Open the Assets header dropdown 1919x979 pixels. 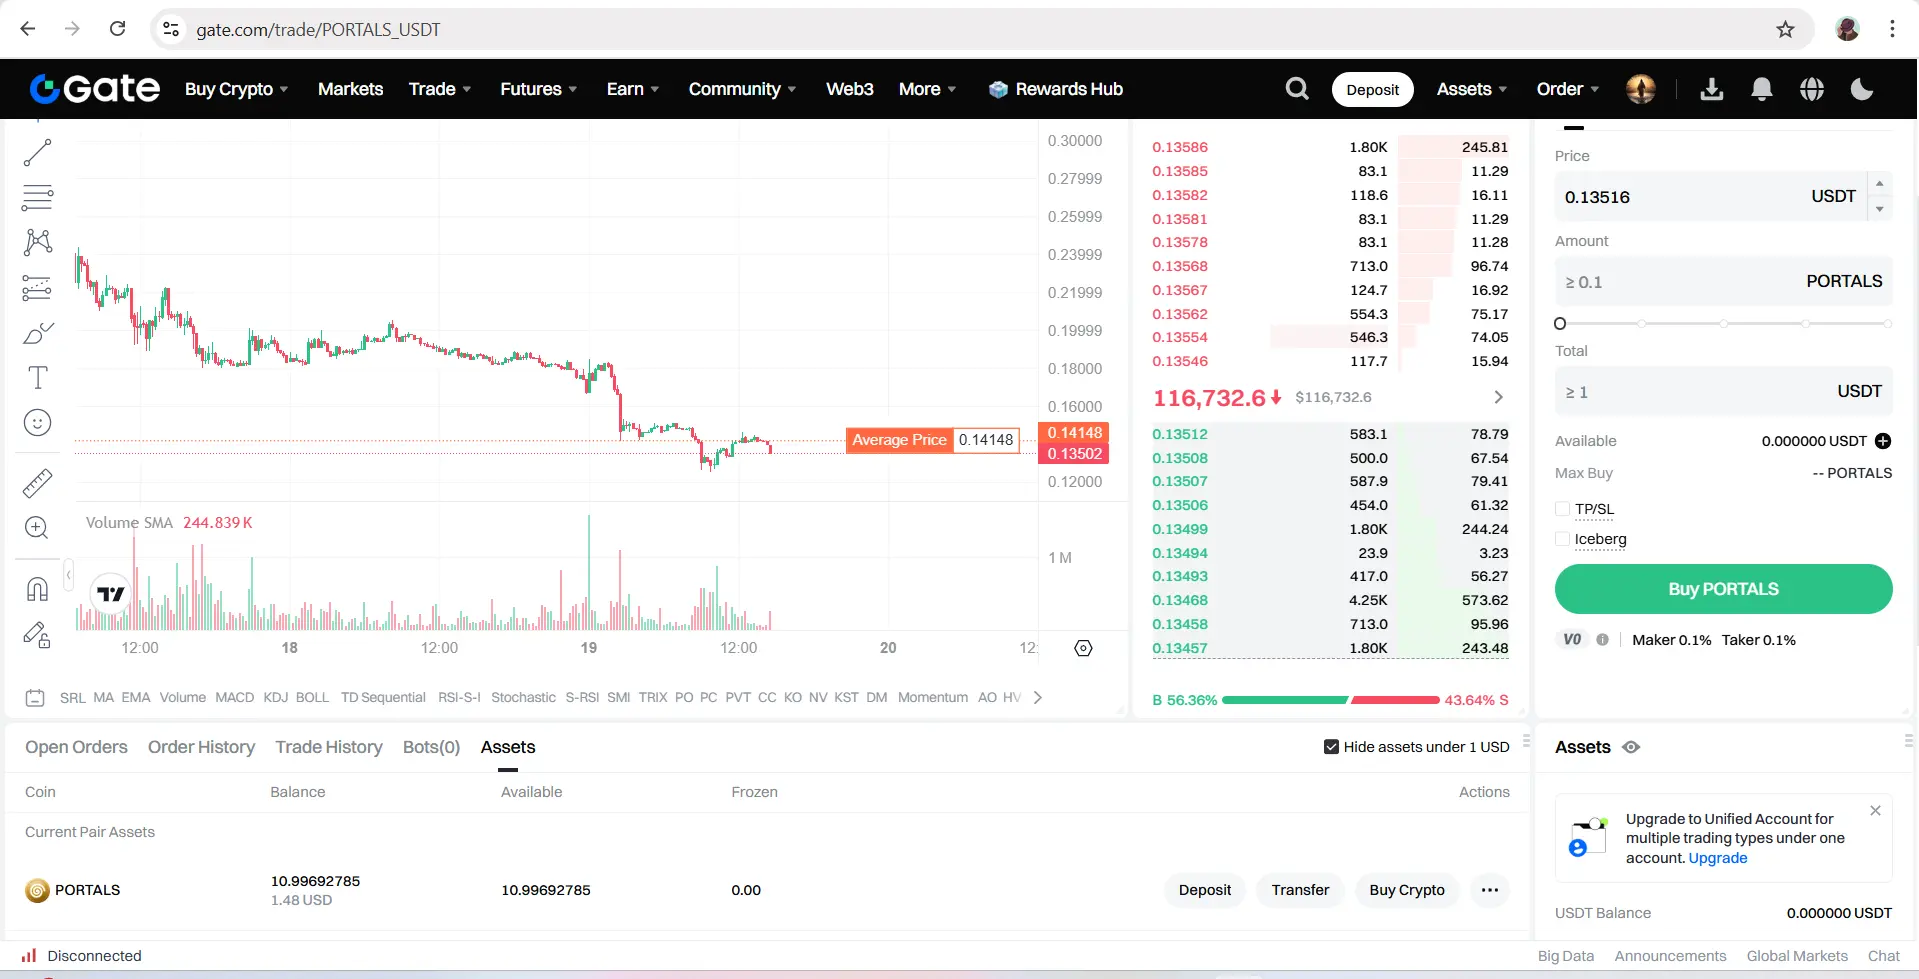click(x=1471, y=89)
